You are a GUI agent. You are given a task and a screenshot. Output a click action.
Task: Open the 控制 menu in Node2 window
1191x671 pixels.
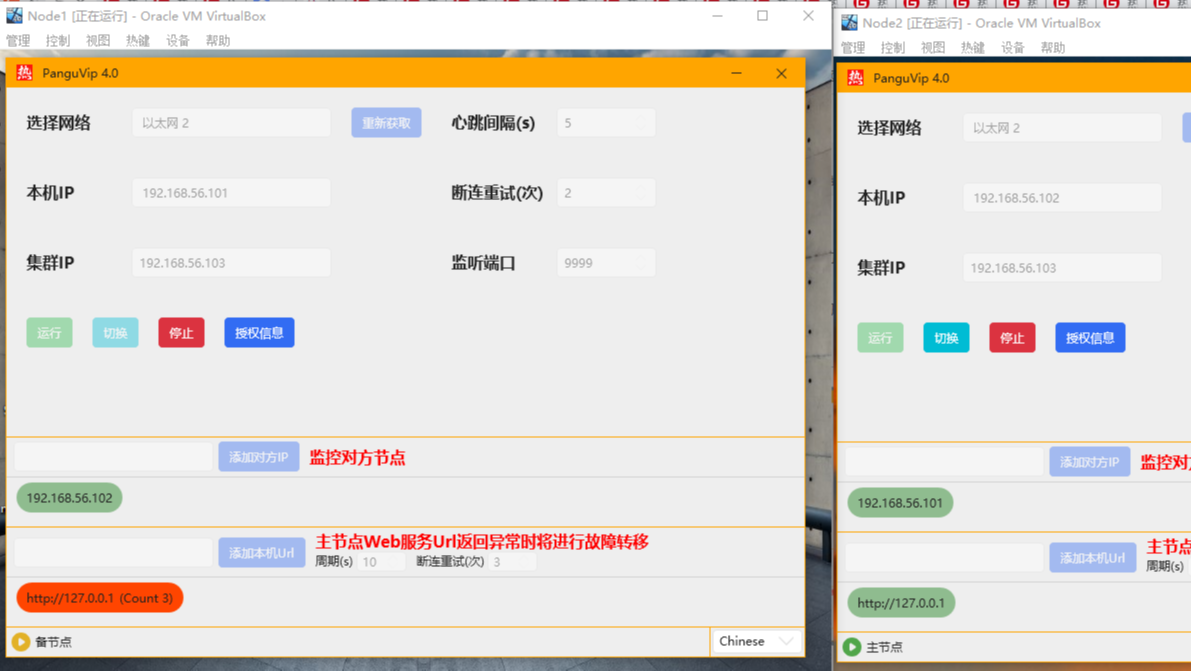[893, 46]
